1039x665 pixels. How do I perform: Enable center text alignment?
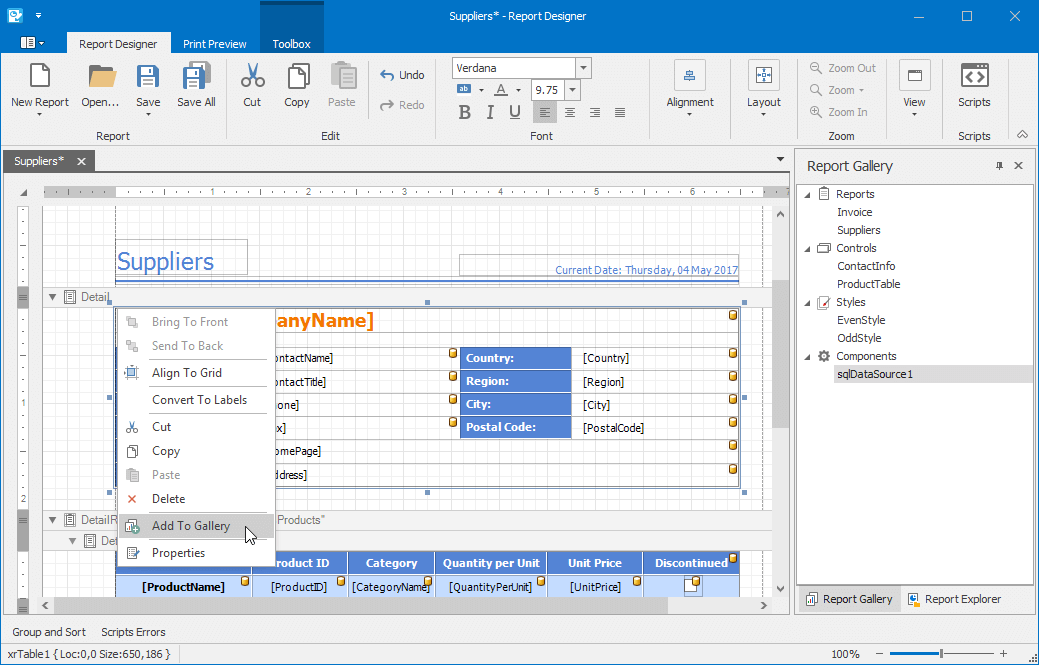(x=570, y=113)
